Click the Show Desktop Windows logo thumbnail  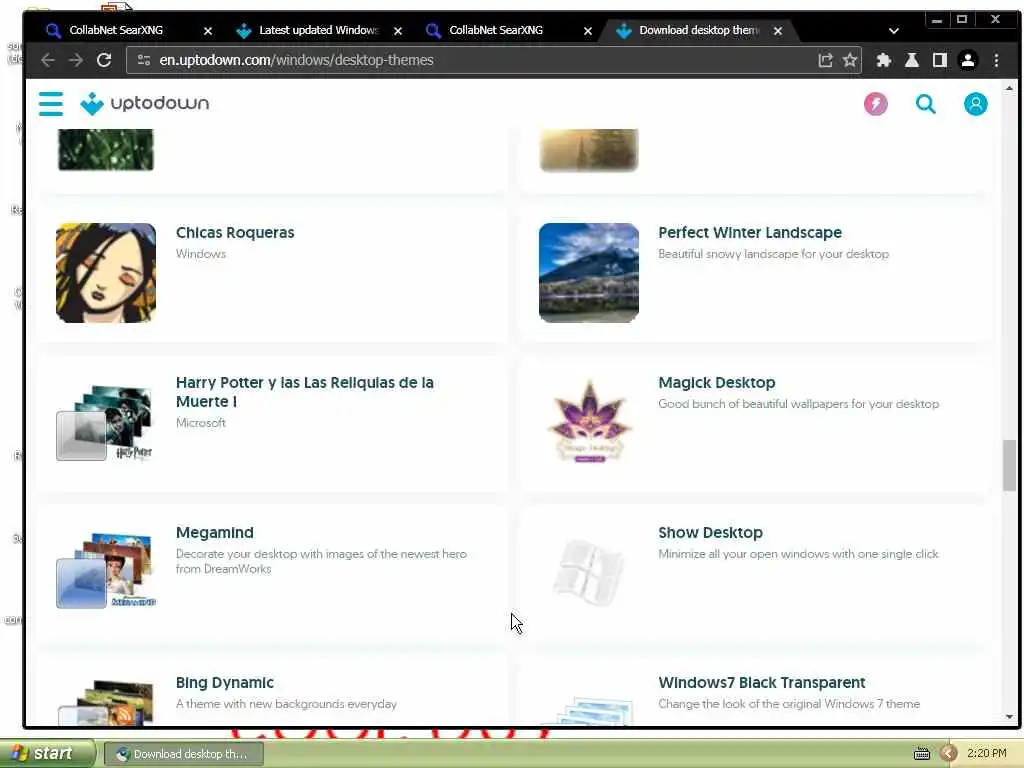pyautogui.click(x=589, y=572)
